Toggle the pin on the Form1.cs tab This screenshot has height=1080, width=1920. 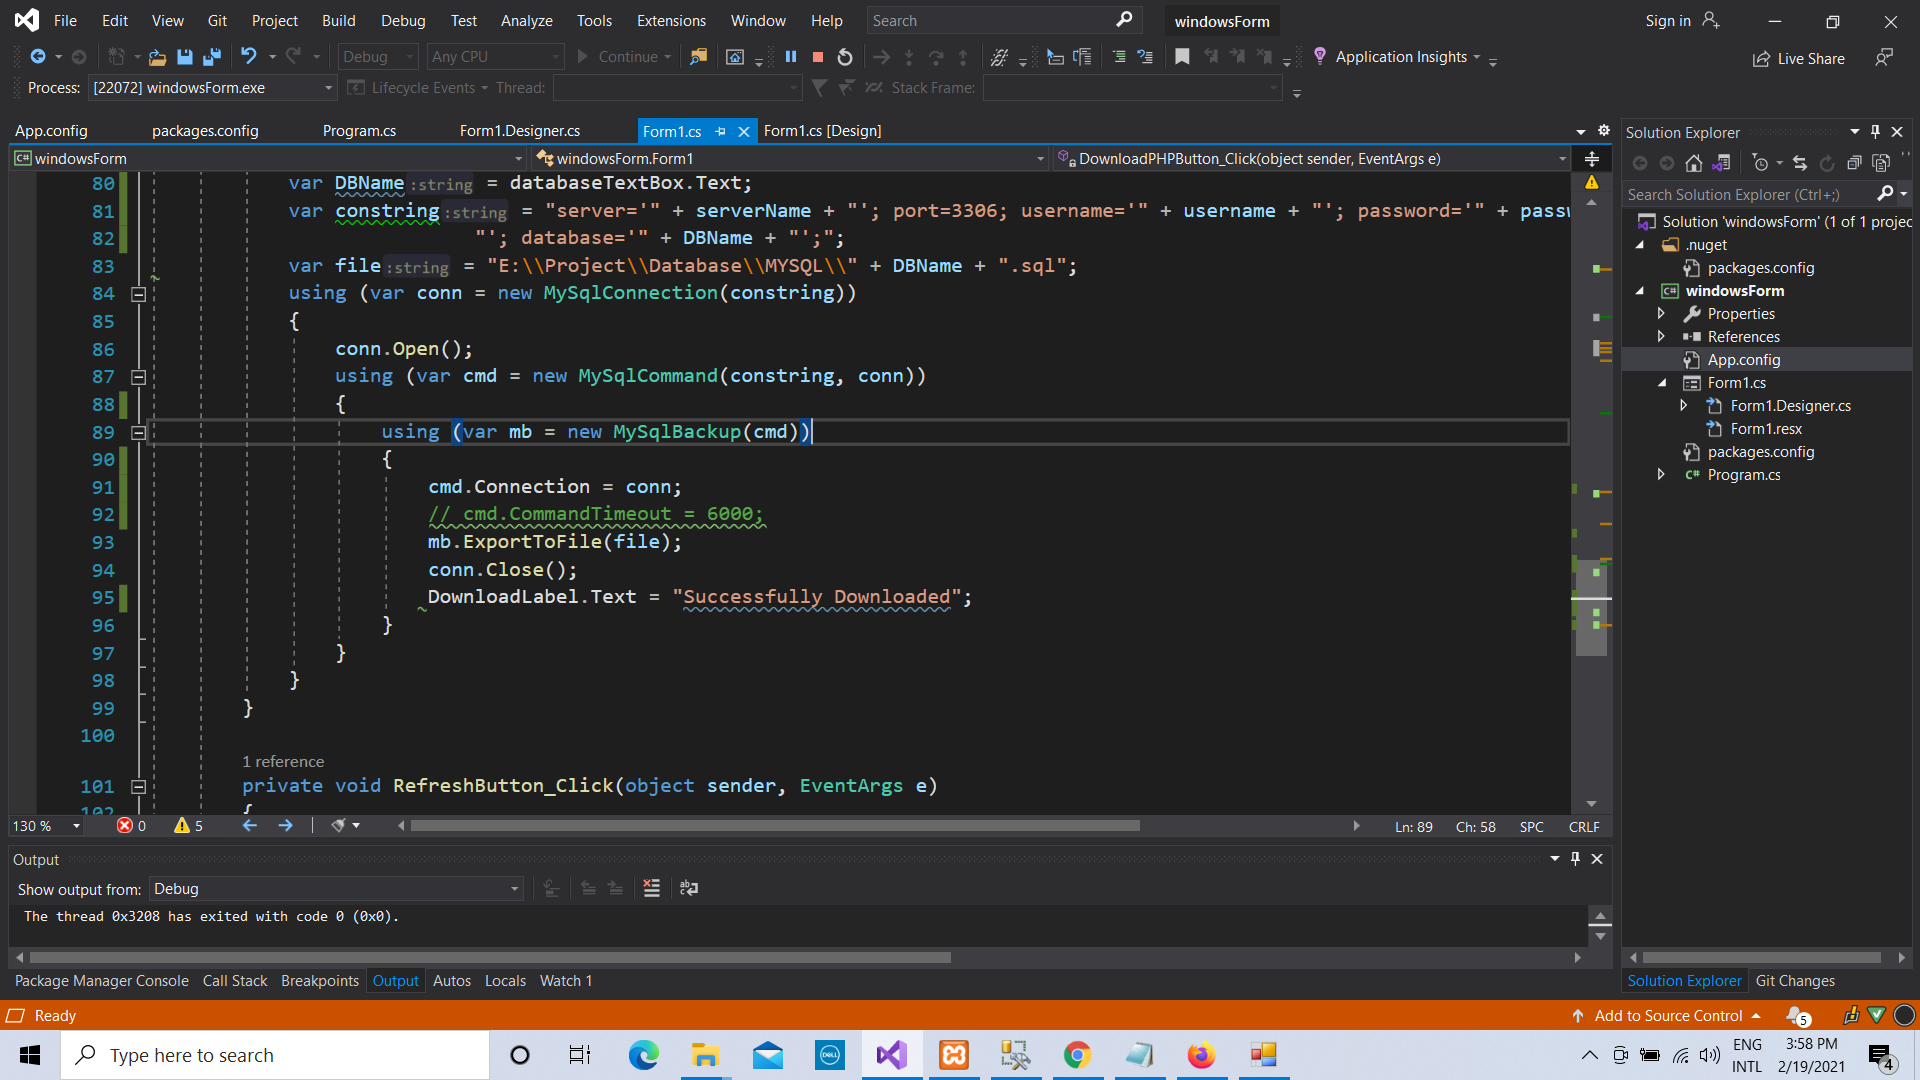pyautogui.click(x=721, y=131)
